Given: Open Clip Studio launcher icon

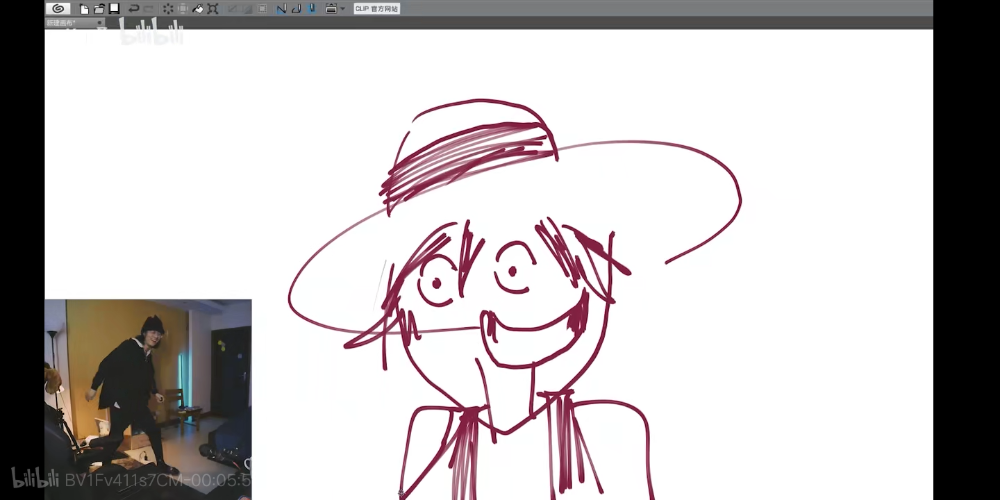Looking at the screenshot, I should click(58, 9).
